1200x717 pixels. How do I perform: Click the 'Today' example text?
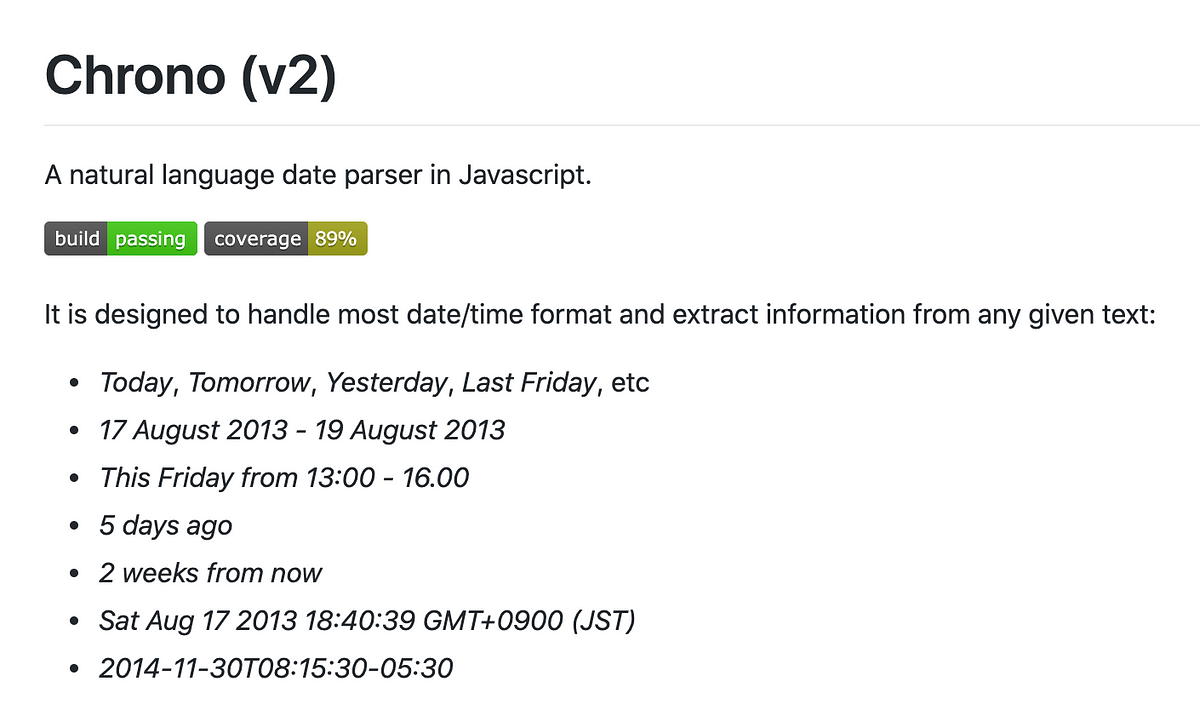(x=136, y=383)
